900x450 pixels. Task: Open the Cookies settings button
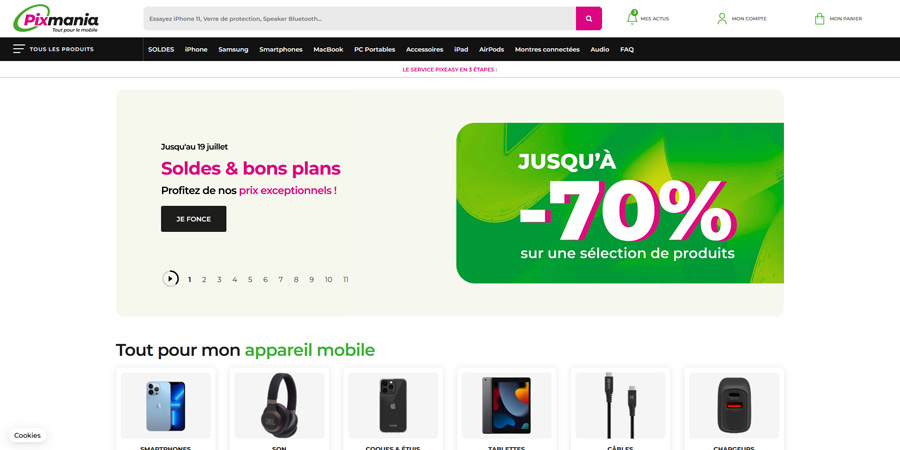coord(28,435)
